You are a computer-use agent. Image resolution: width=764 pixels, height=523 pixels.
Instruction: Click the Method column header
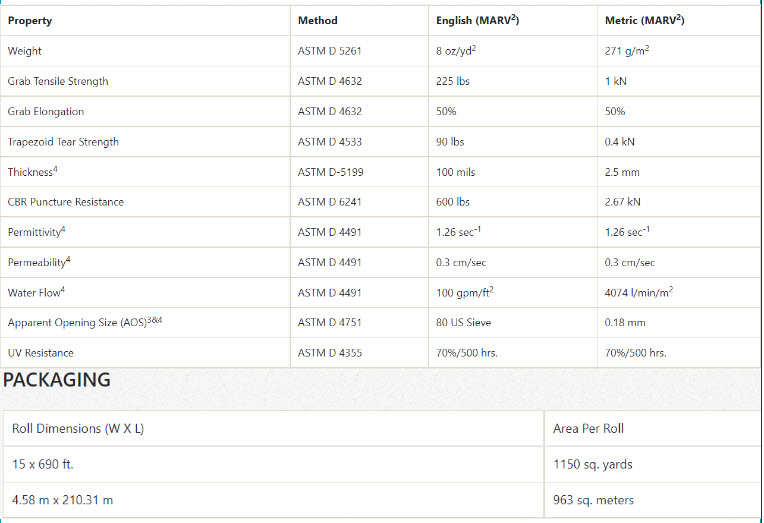(x=318, y=20)
